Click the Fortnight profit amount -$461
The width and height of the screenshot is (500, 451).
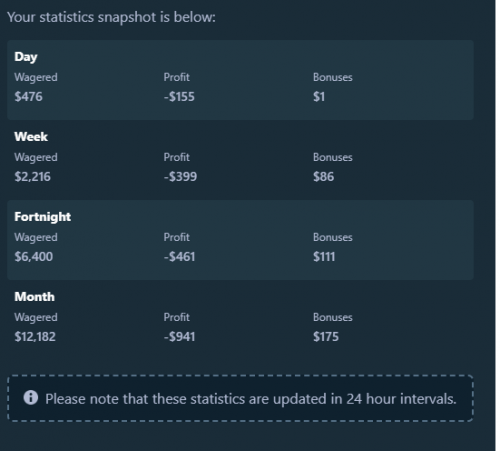[179, 257]
